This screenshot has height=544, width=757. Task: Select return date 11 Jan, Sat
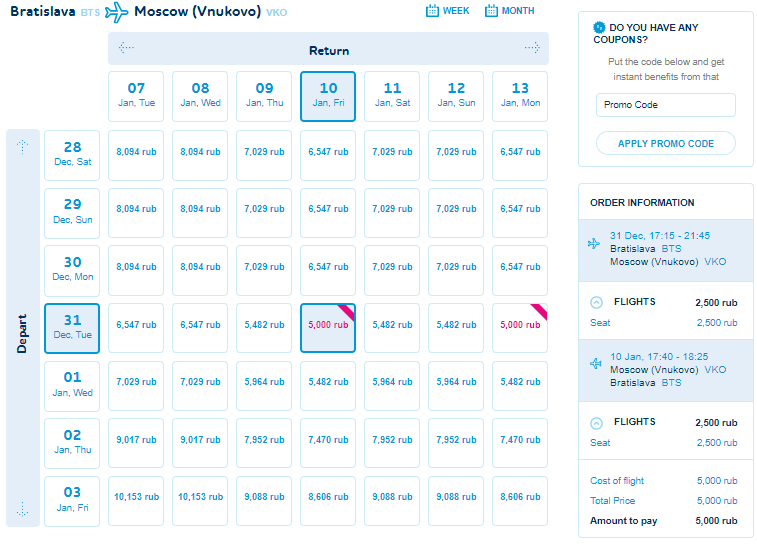coord(392,97)
